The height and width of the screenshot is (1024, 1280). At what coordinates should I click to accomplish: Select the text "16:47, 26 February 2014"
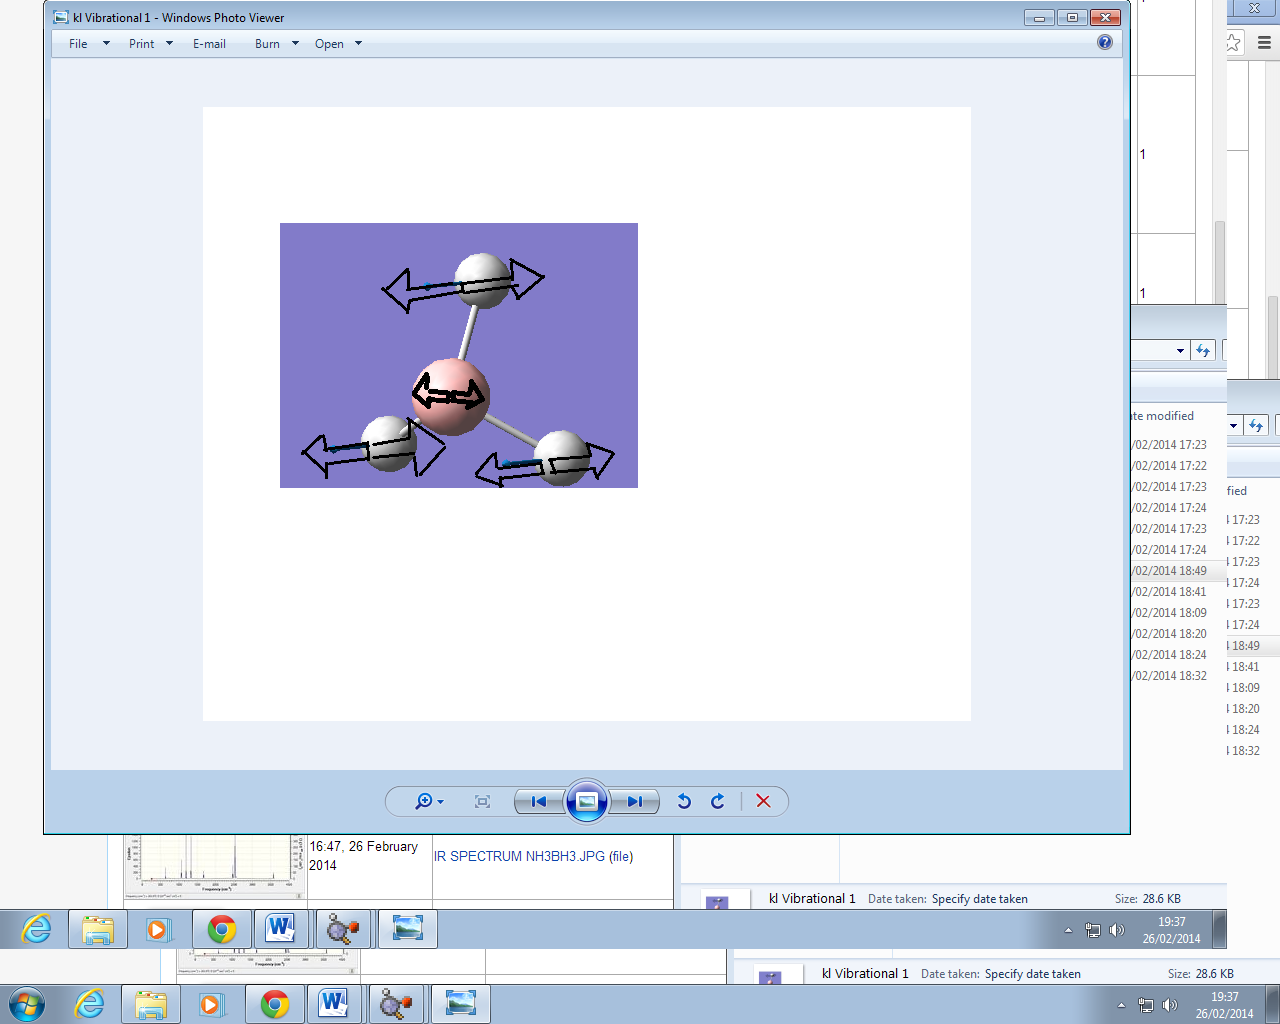click(363, 856)
